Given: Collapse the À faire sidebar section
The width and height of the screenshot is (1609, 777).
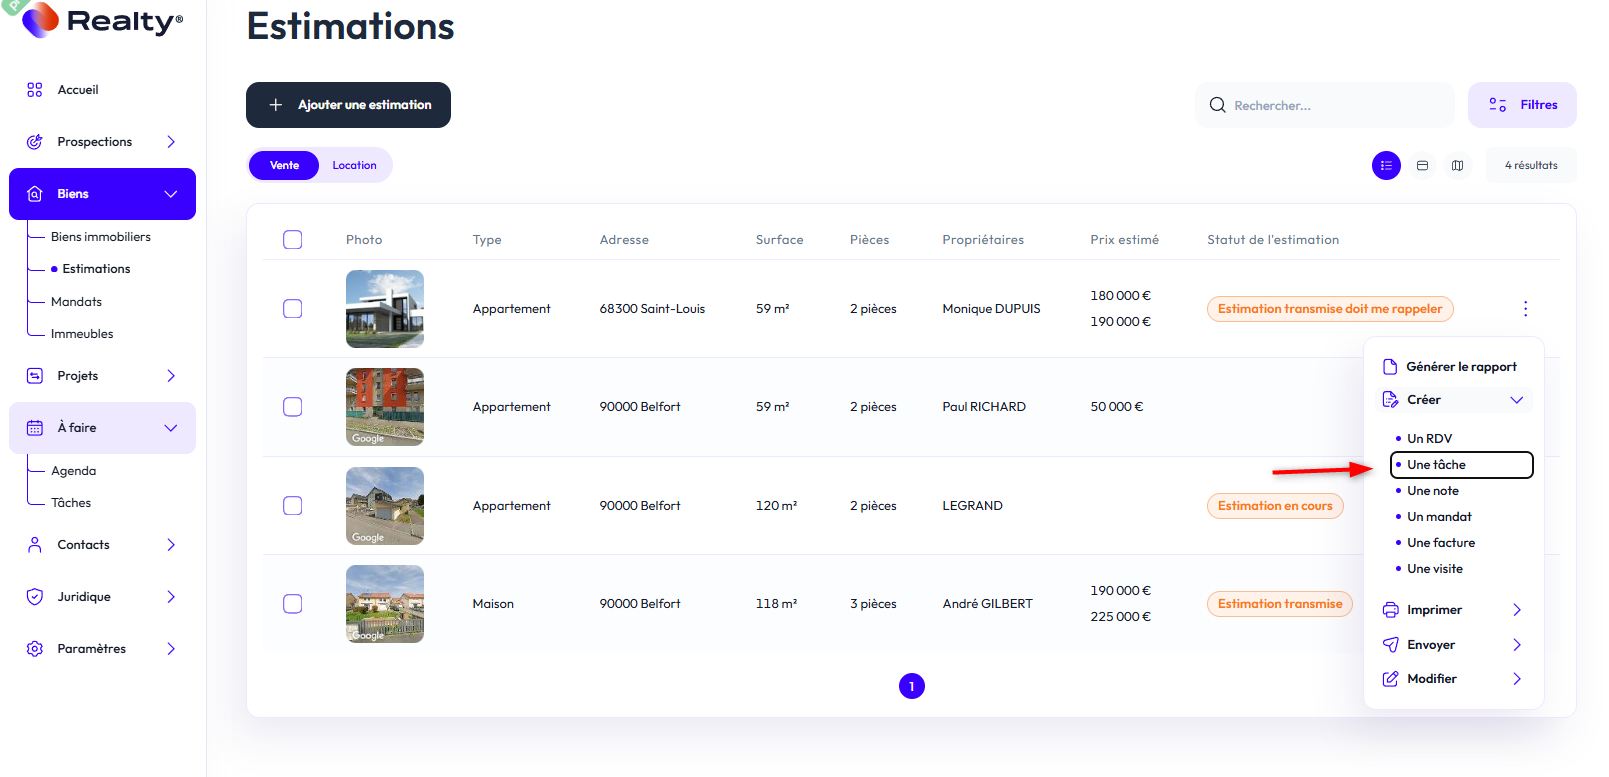Looking at the screenshot, I should click(x=171, y=428).
